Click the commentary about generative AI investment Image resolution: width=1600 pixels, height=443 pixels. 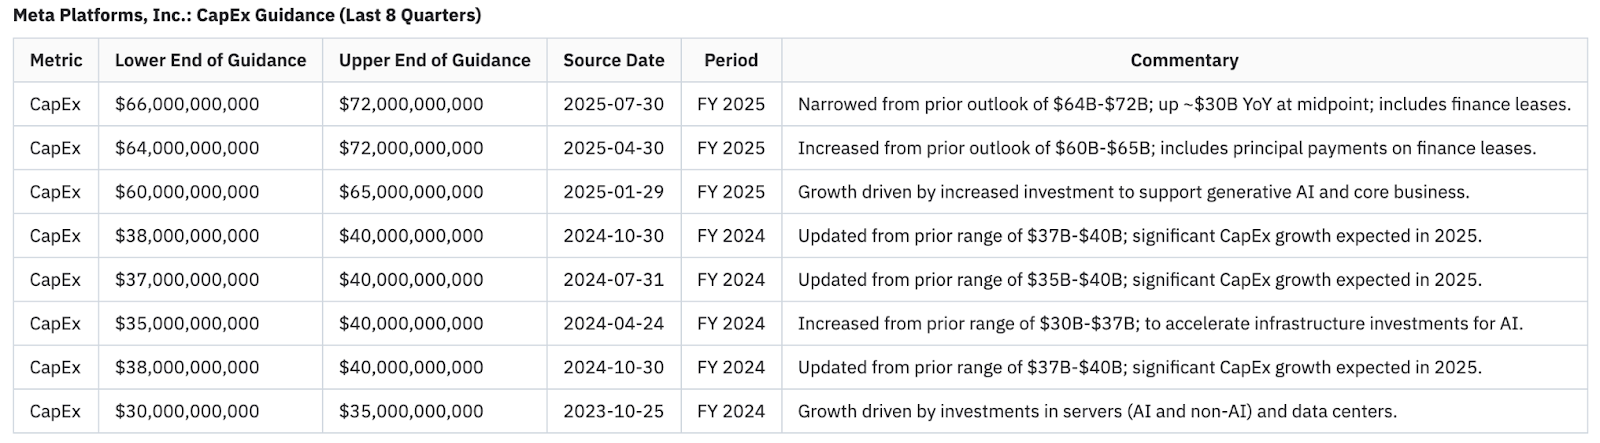1133,192
